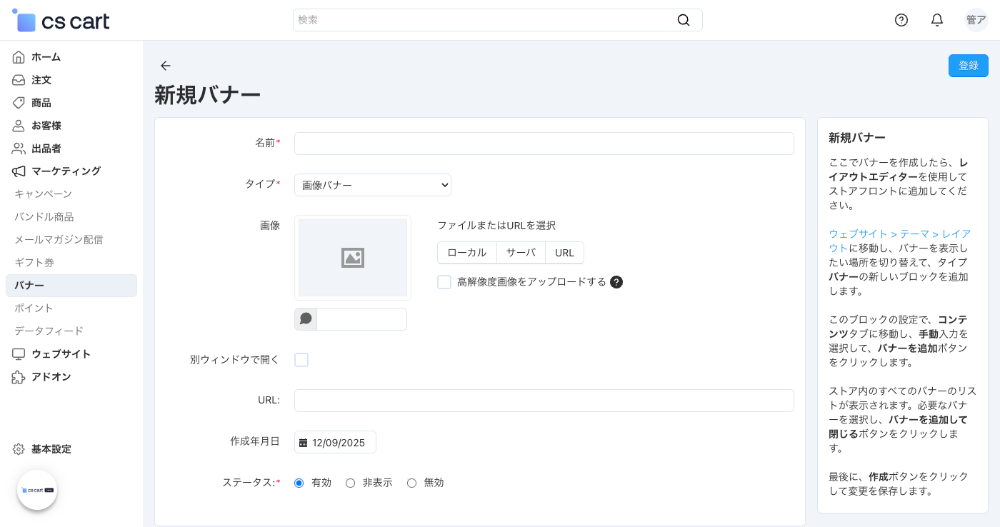The height and width of the screenshot is (527, 1000).
Task: Click the calendar icon in 作成年月日
Action: click(x=303, y=443)
